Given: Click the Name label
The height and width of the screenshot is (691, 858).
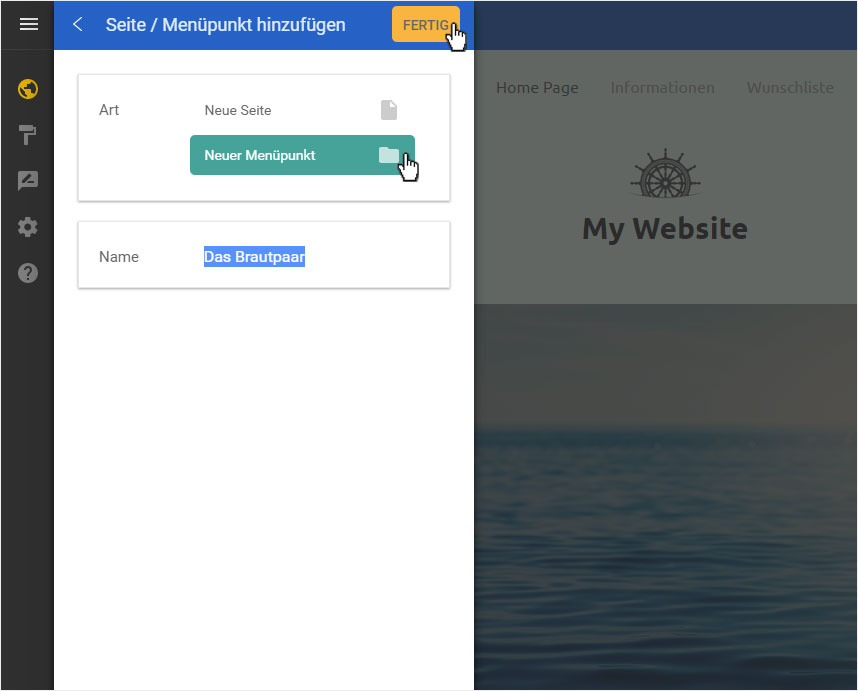Looking at the screenshot, I should 119,257.
